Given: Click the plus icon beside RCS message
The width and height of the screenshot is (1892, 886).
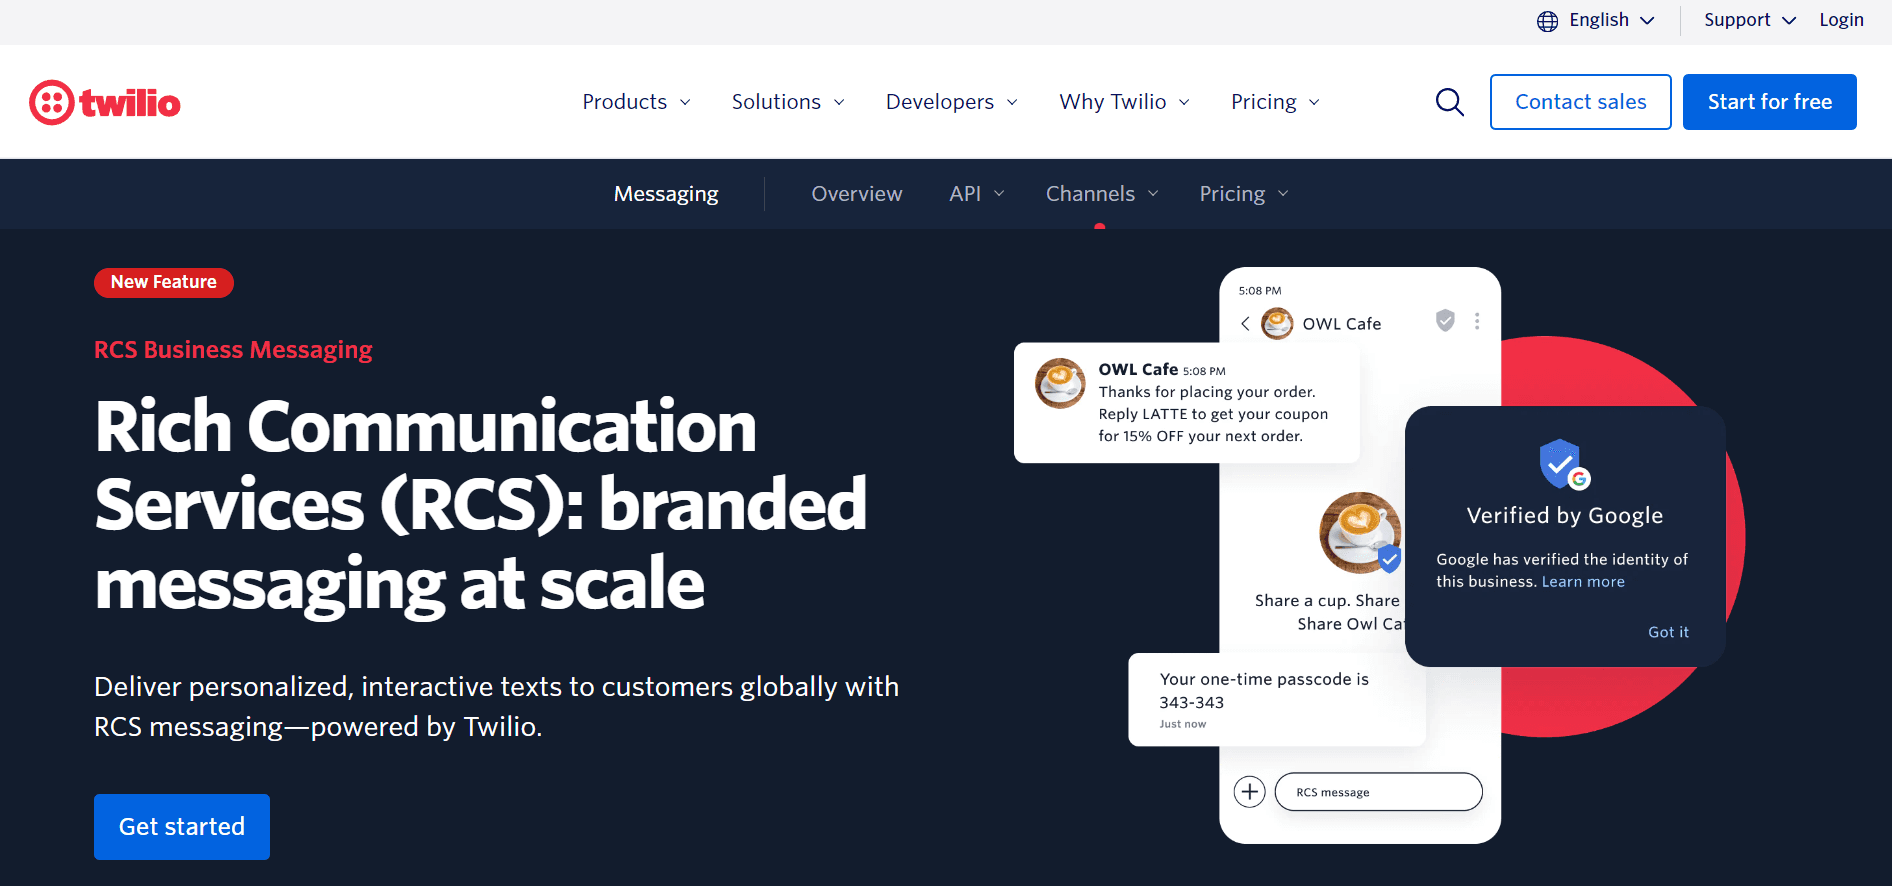Looking at the screenshot, I should coord(1249,792).
